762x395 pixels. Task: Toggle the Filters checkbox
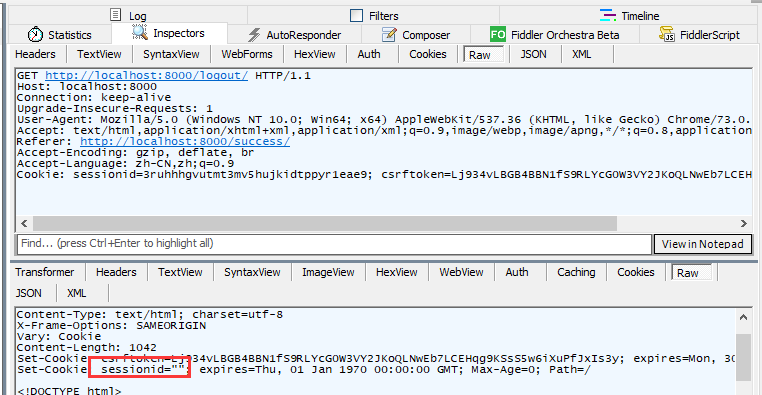[356, 16]
